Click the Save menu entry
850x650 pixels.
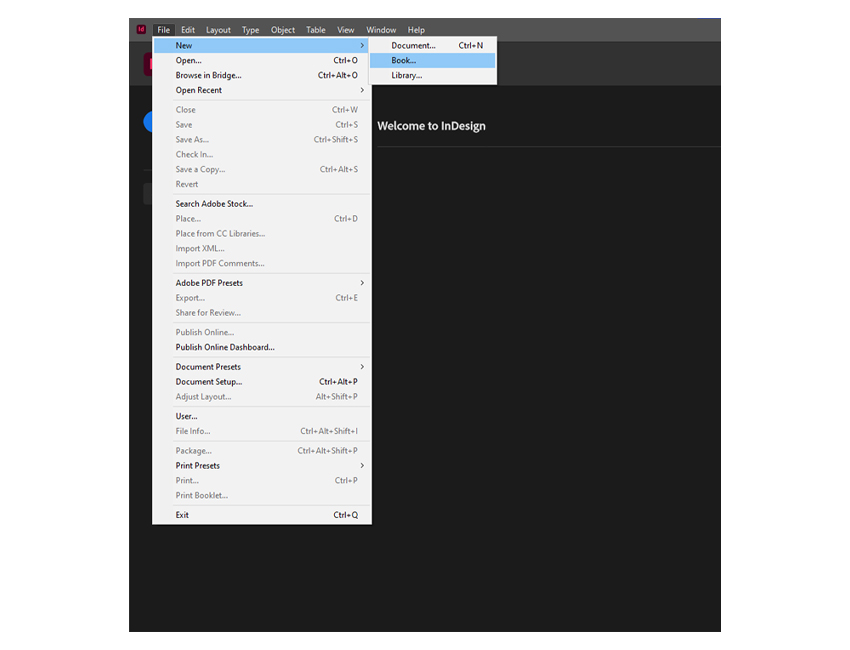(262, 125)
